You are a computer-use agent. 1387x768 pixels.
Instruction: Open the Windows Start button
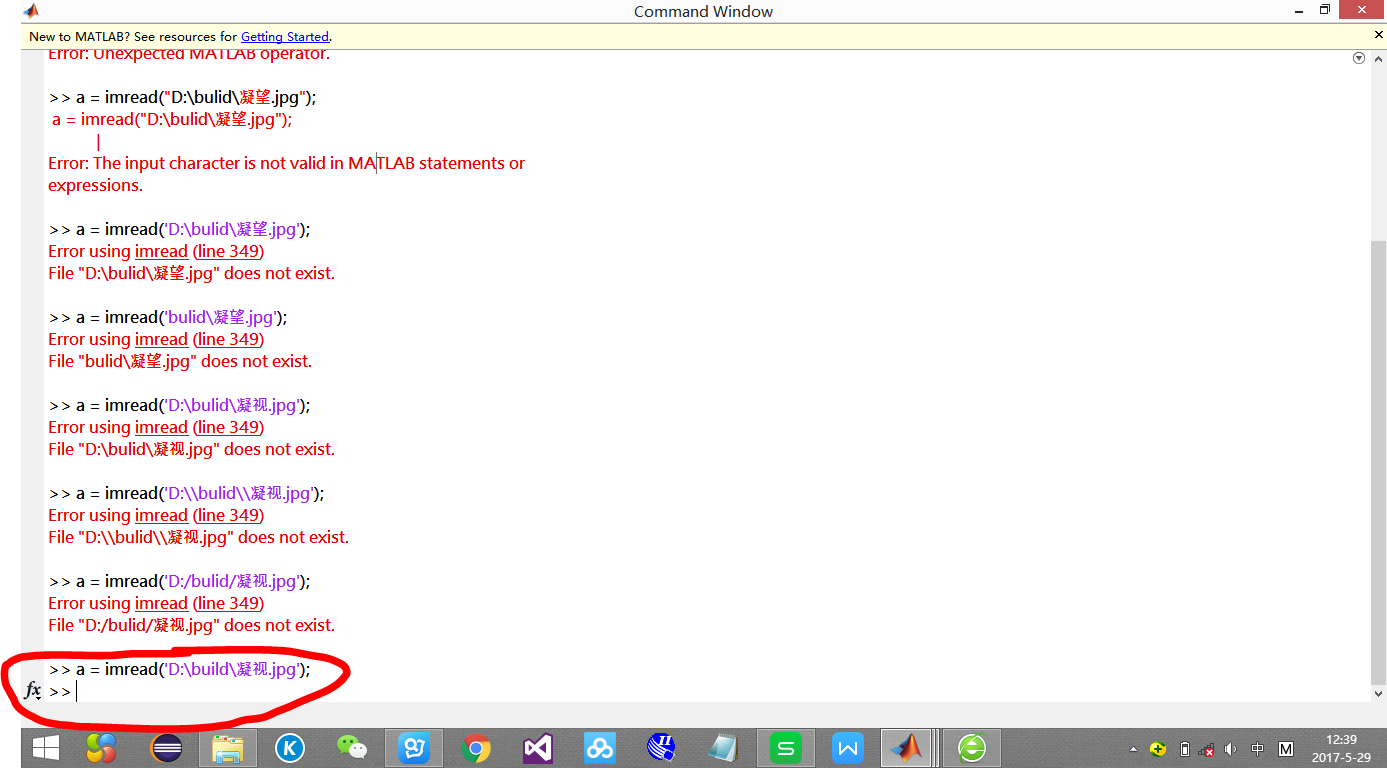pyautogui.click(x=45, y=747)
